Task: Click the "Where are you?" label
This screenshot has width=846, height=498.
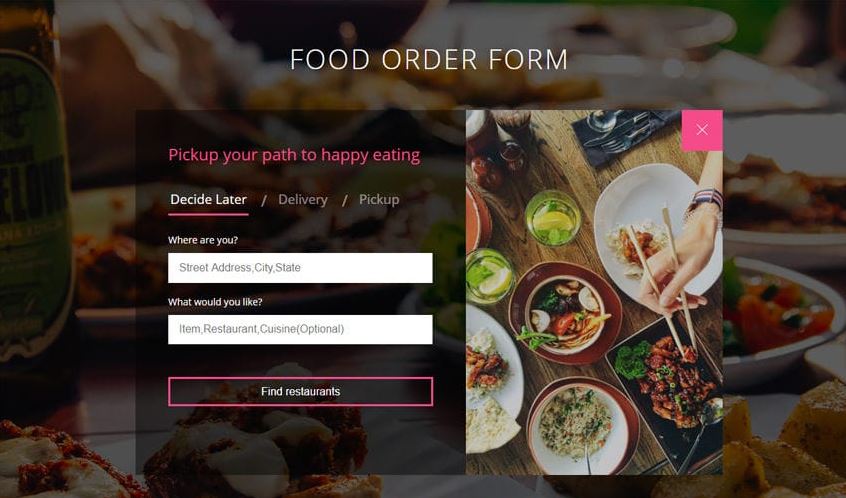Action: click(203, 240)
